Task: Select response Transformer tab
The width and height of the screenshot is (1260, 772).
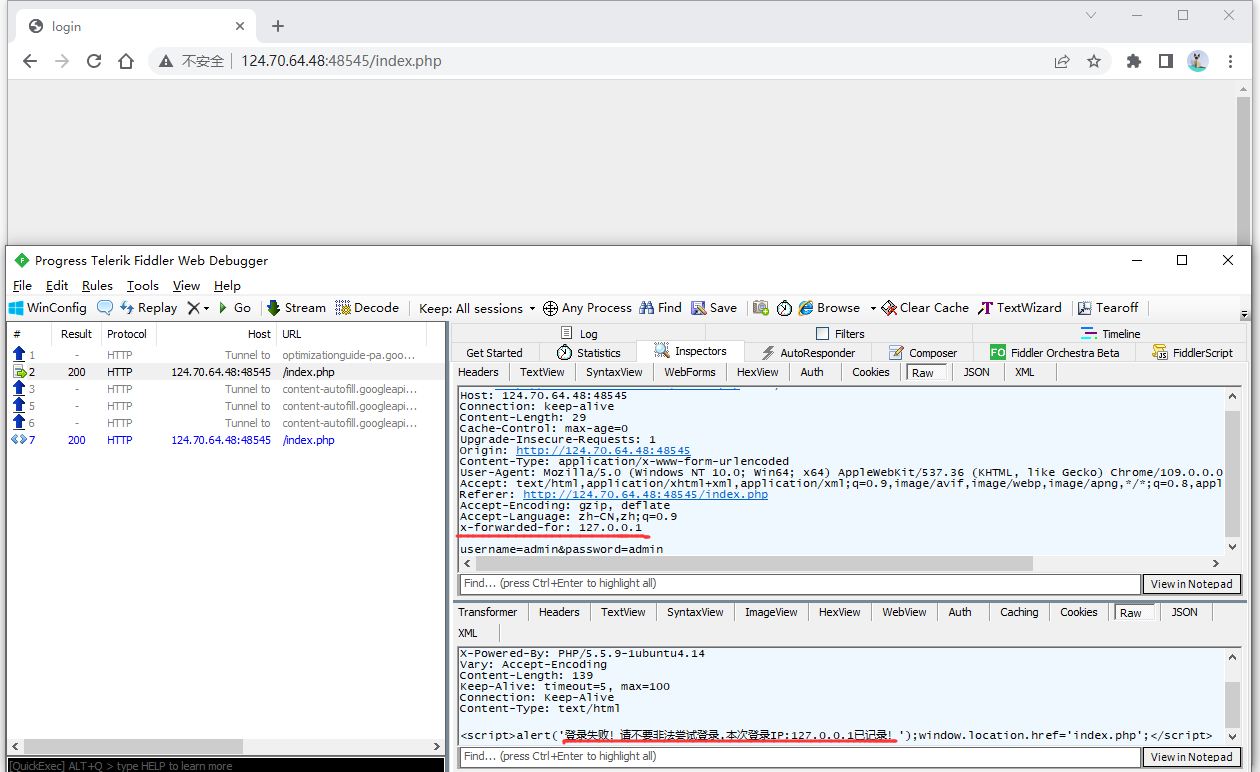Action: pos(488,612)
